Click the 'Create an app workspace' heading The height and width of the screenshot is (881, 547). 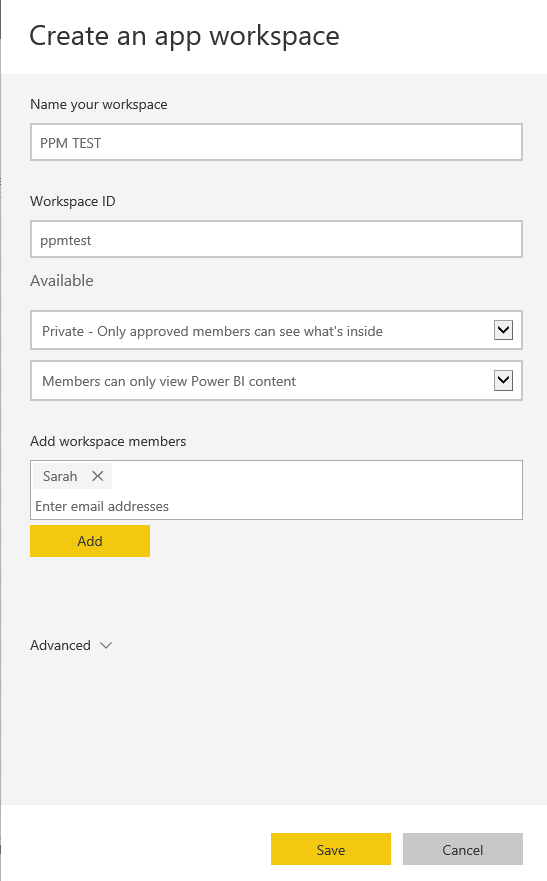pyautogui.click(x=184, y=37)
